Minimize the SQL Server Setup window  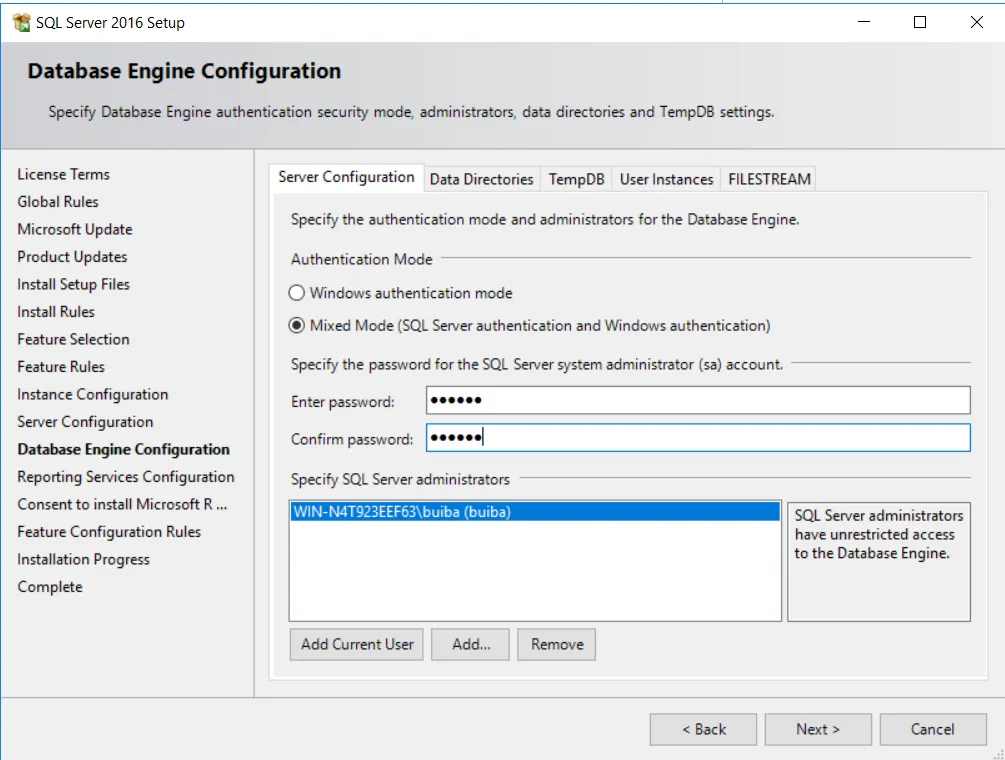(863, 22)
